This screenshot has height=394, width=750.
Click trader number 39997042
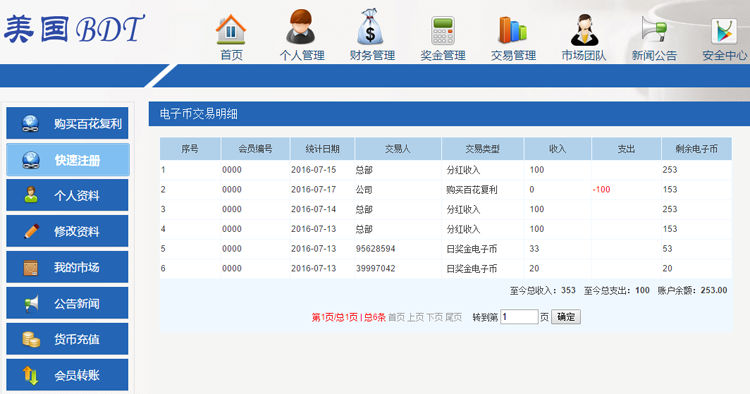375,269
